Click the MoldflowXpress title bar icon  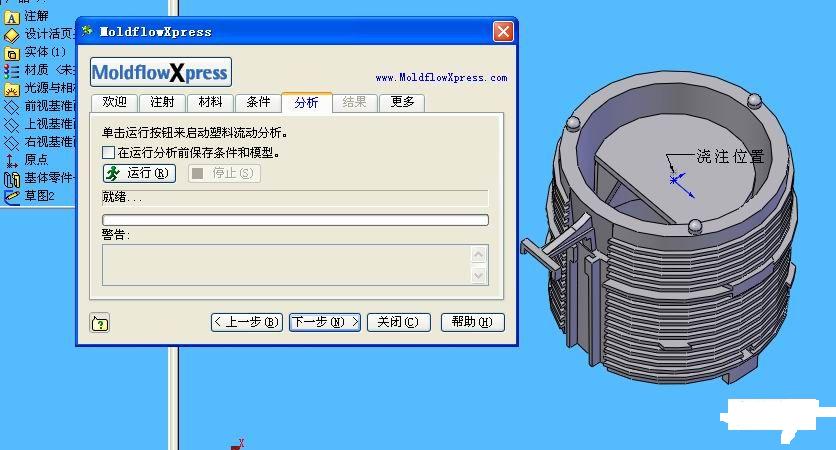click(x=87, y=31)
